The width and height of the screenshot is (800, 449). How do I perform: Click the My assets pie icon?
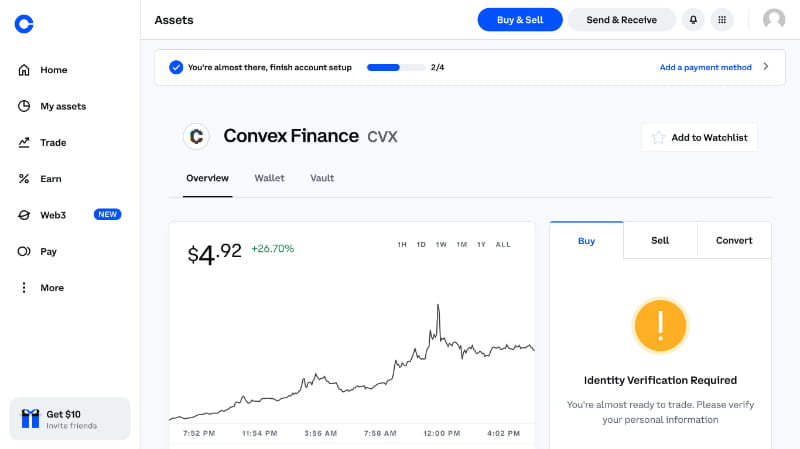coord(24,106)
